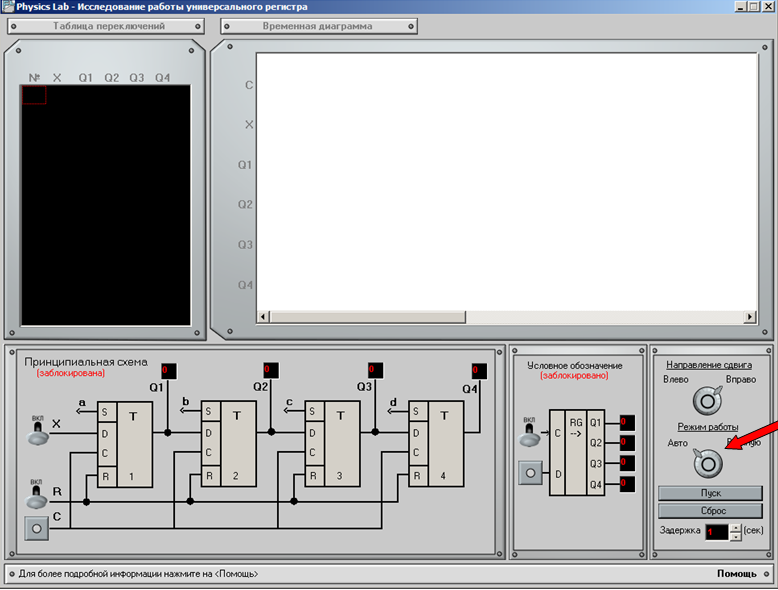The width and height of the screenshot is (778, 590).
Task: Click the Режим работы heading
Action: [708, 427]
